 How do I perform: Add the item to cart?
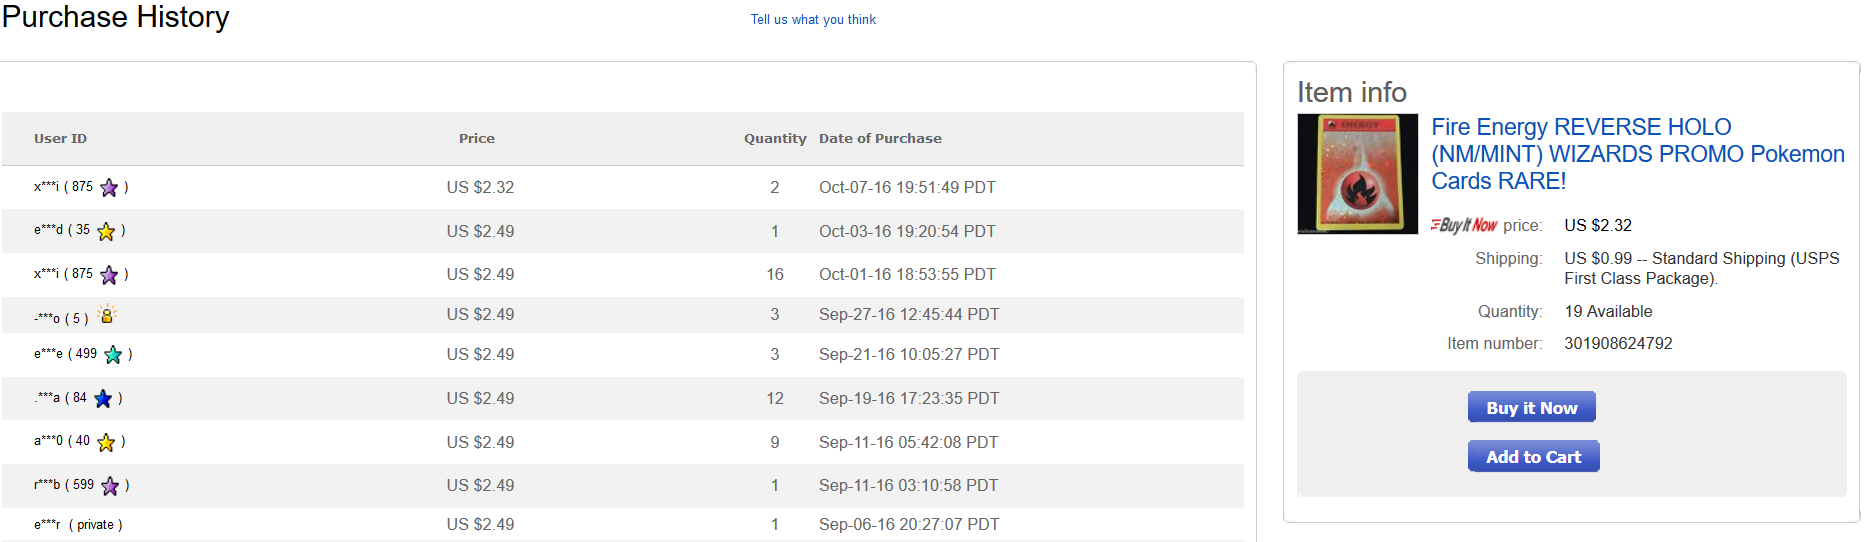pos(1533,457)
